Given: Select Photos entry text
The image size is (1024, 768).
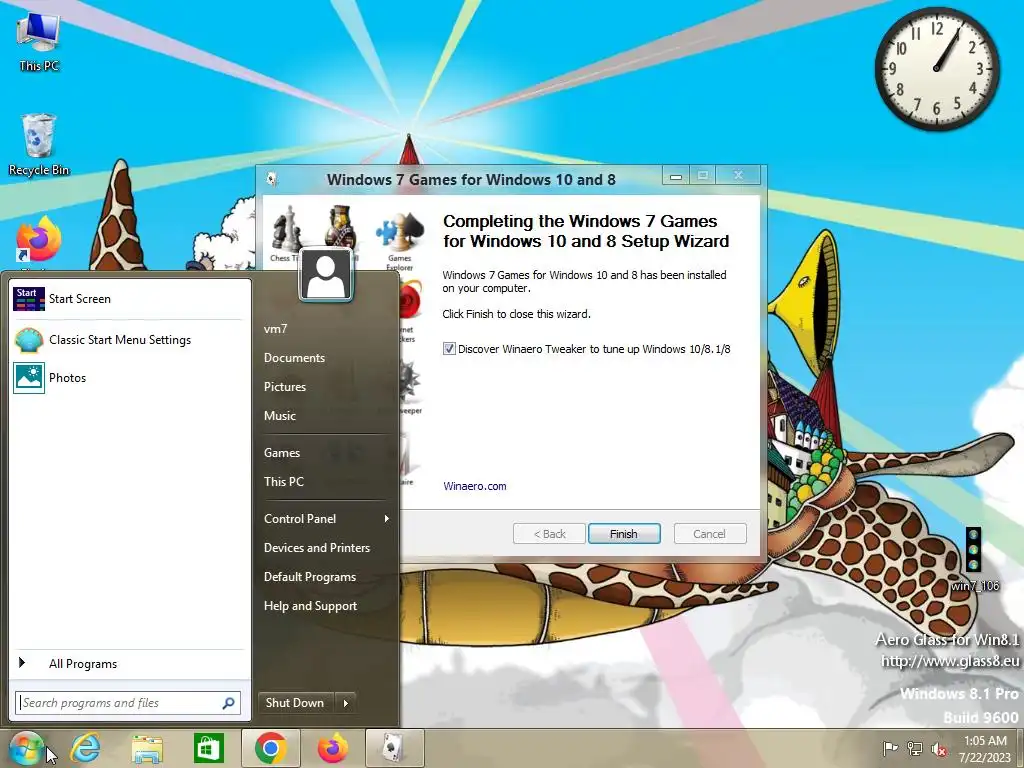Looking at the screenshot, I should pos(67,377).
